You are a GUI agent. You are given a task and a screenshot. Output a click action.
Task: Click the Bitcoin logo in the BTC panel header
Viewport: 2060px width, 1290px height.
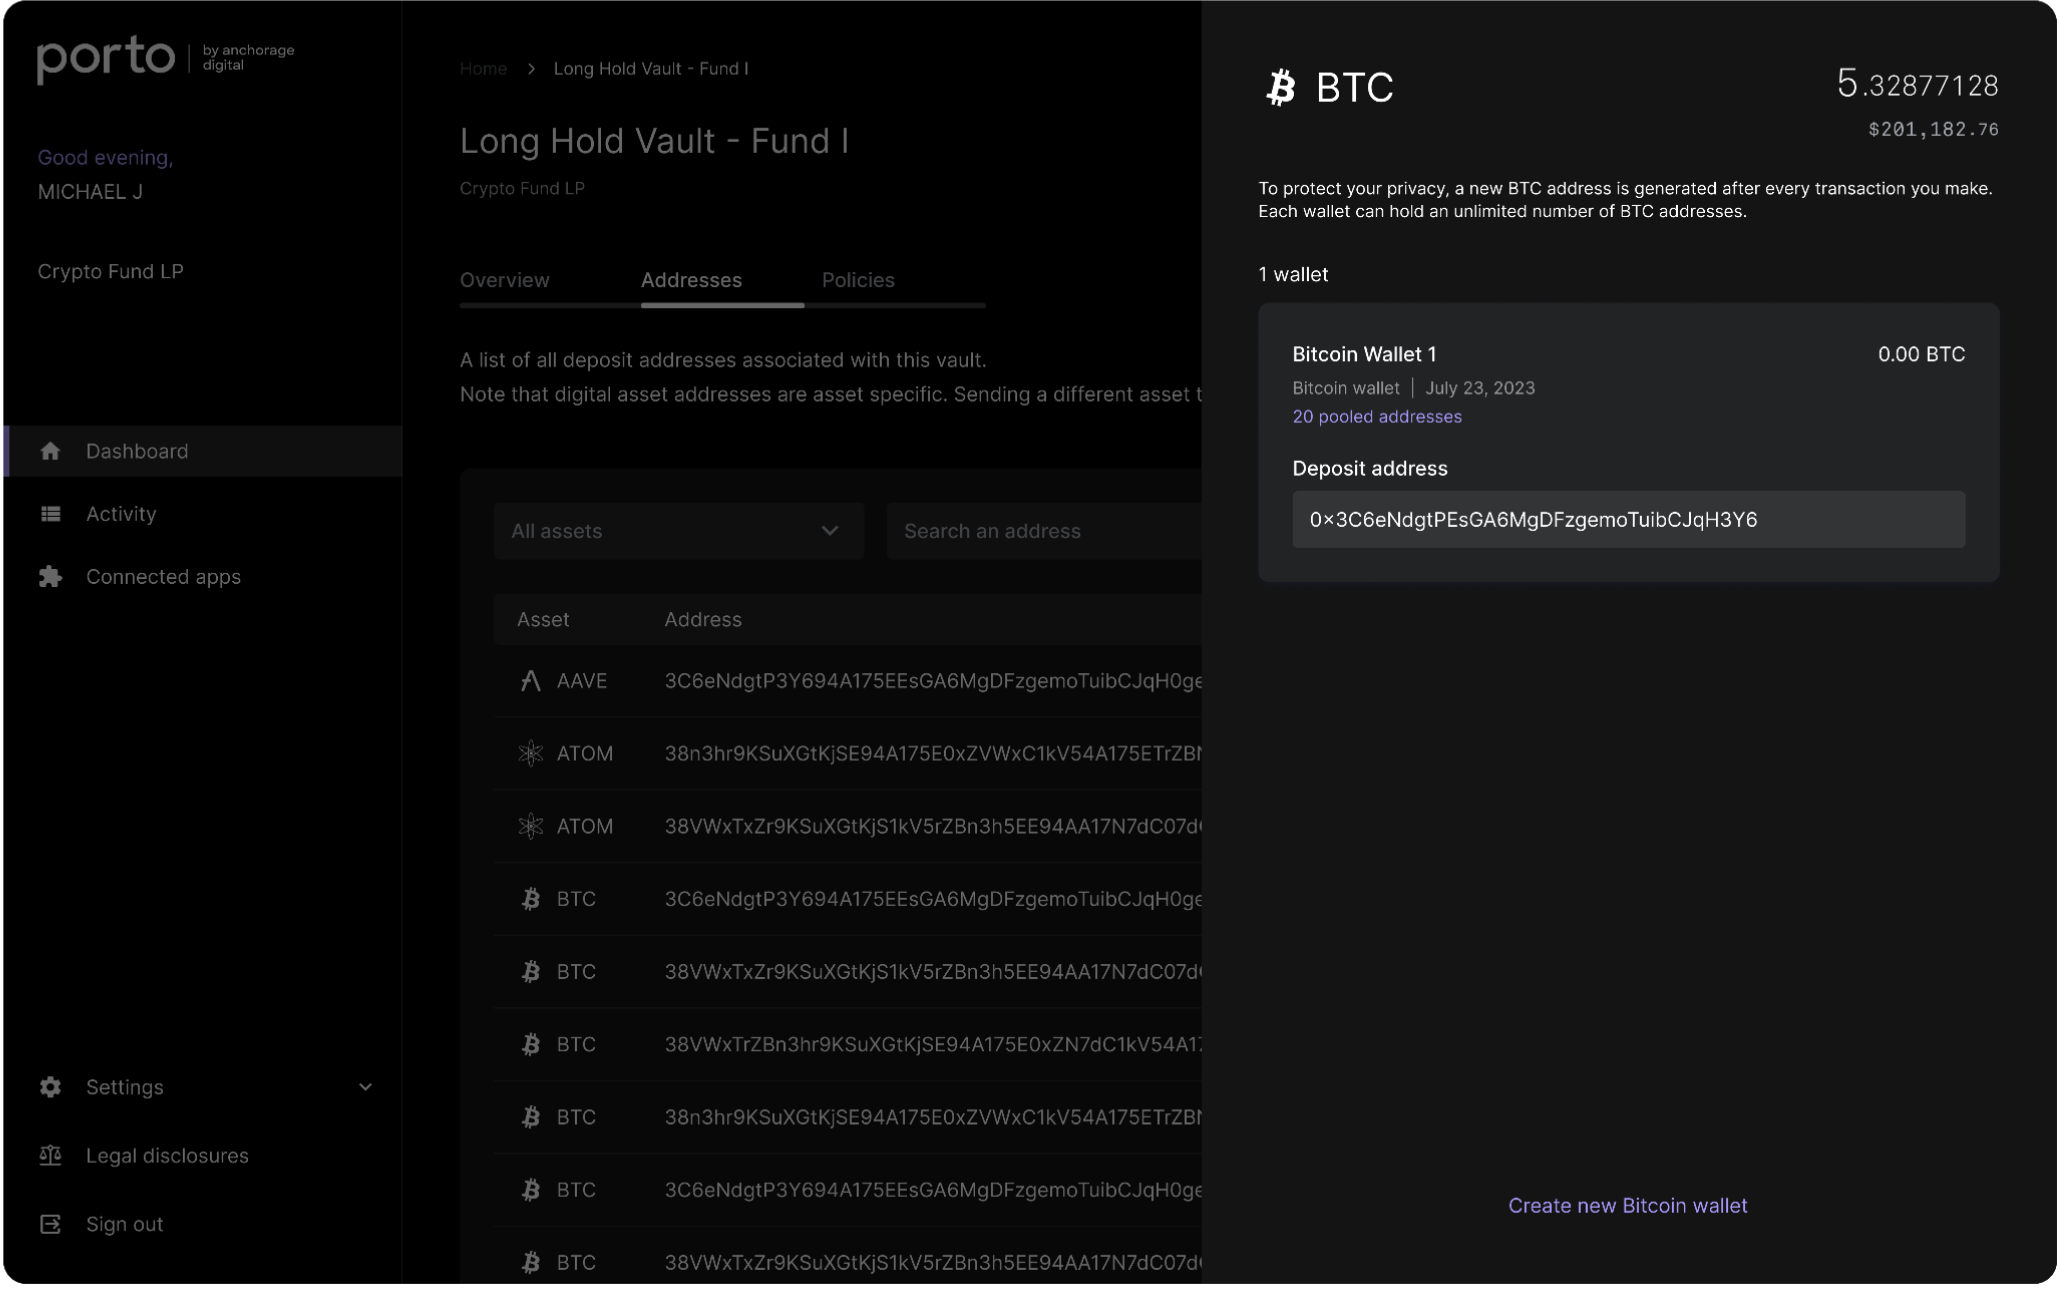(1281, 87)
